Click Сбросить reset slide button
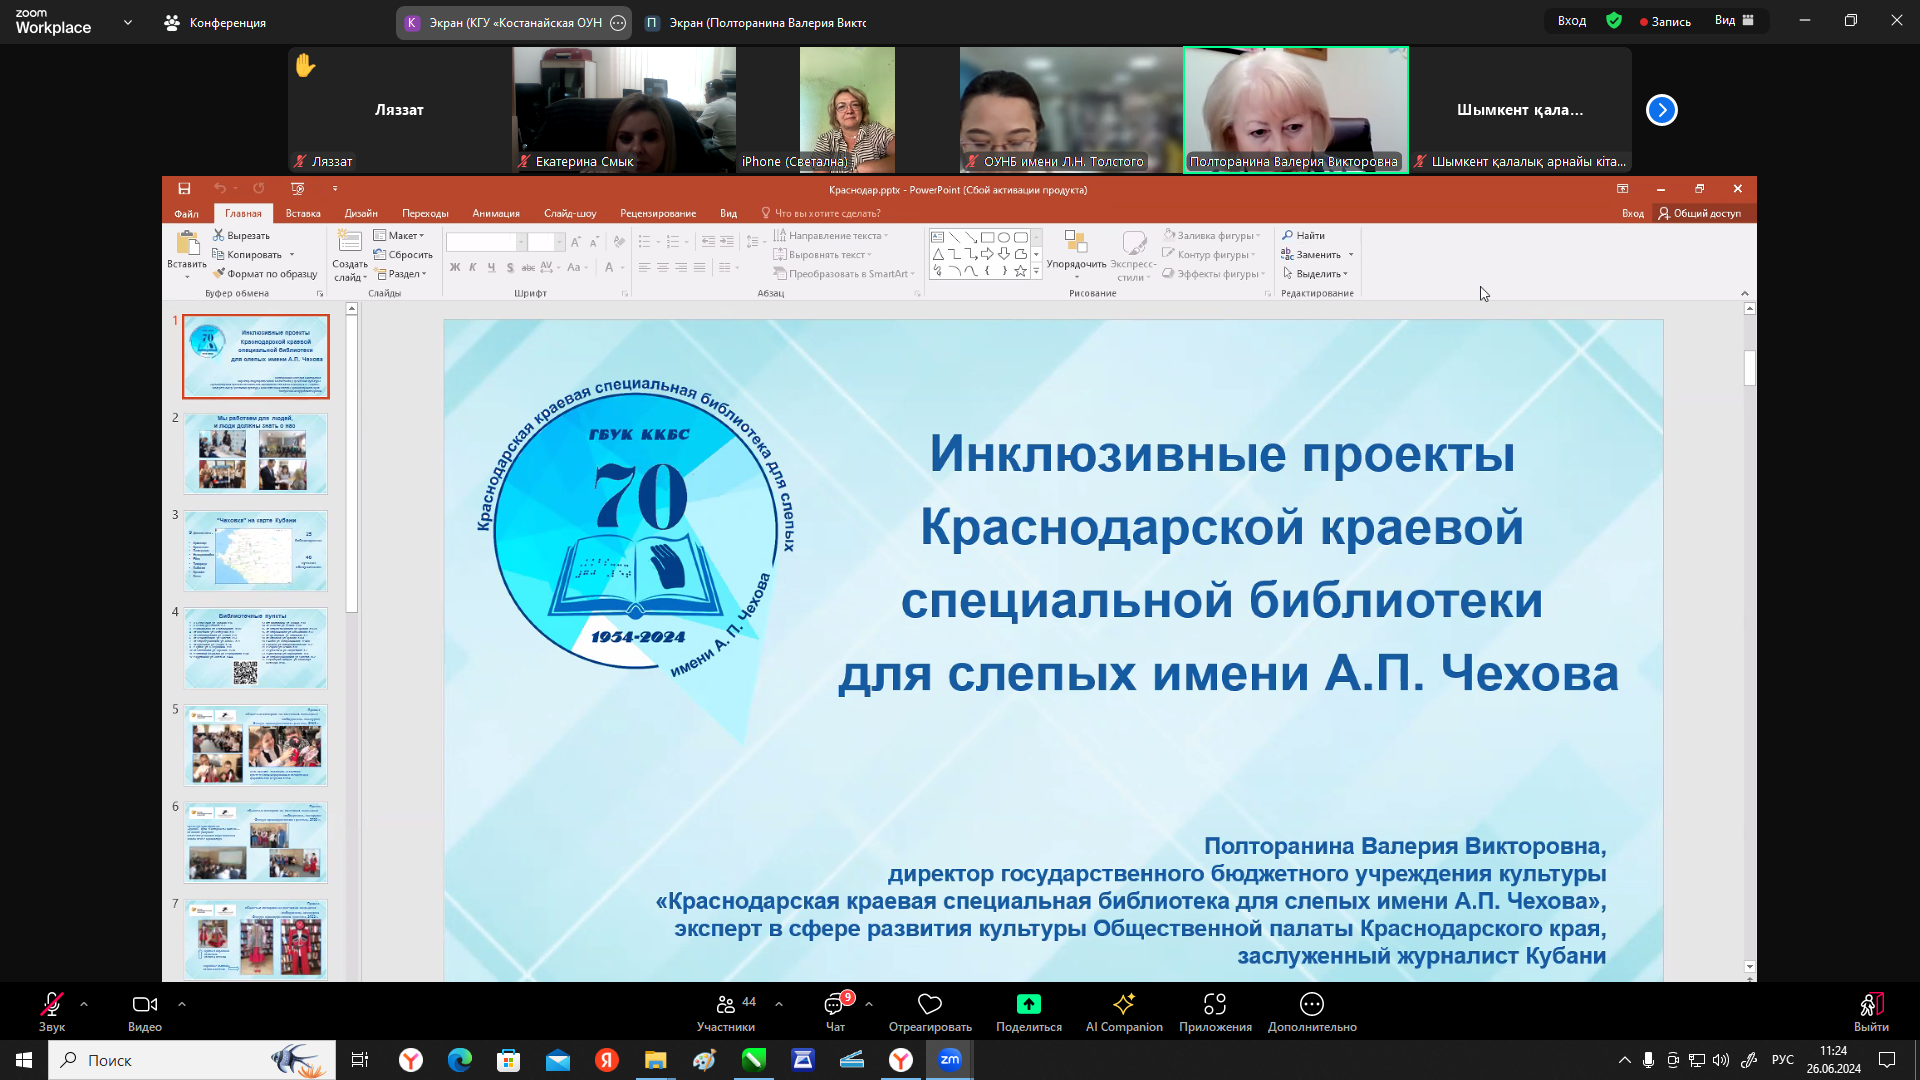 (403, 254)
